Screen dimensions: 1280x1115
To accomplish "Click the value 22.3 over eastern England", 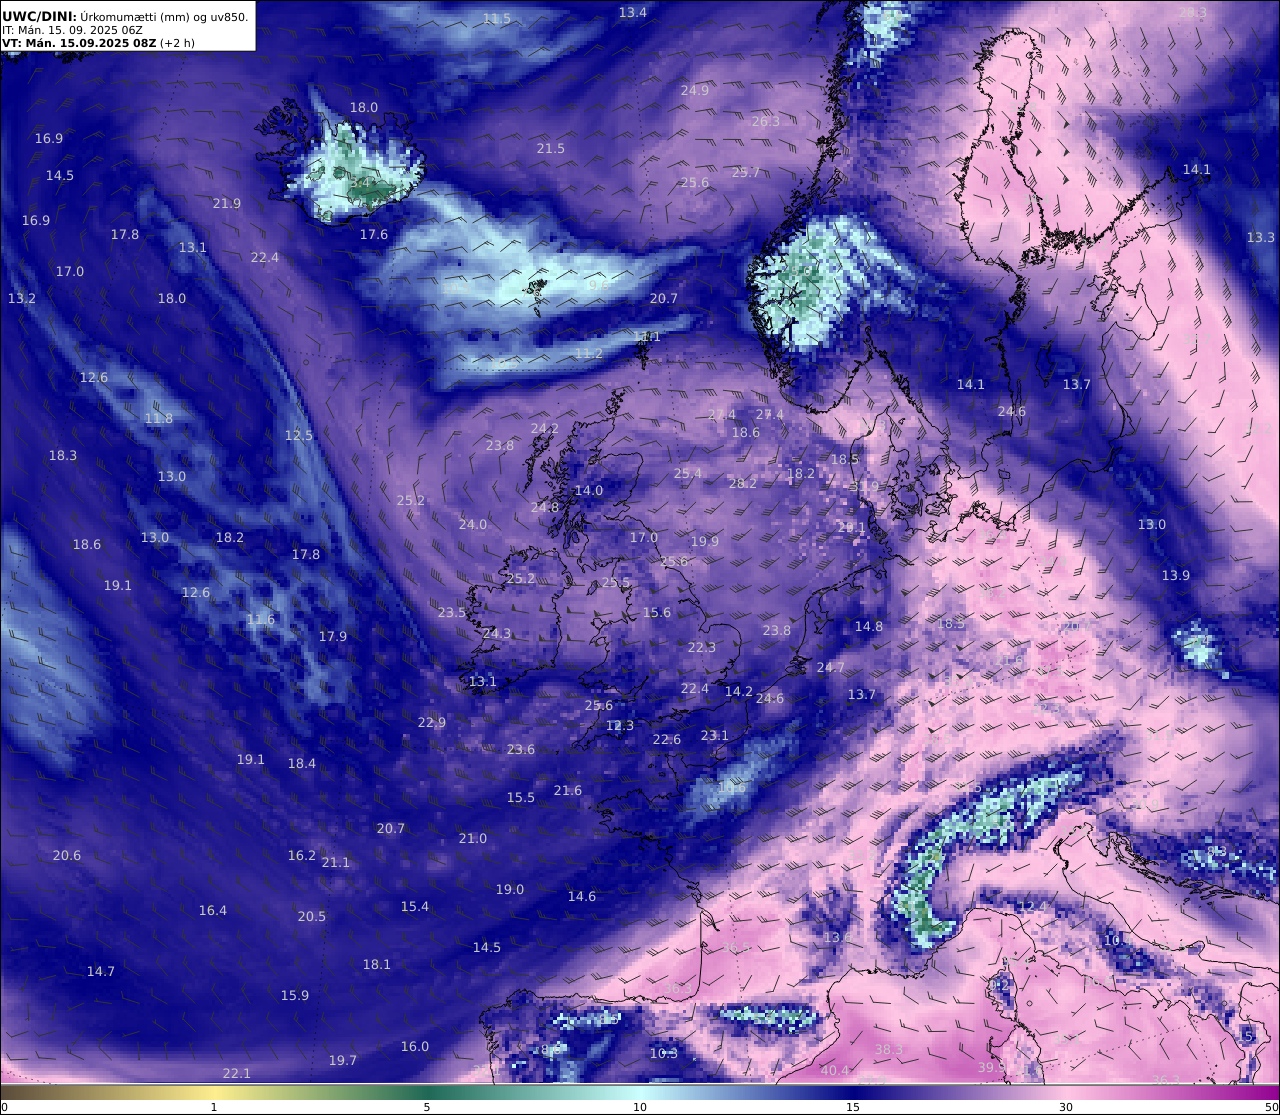I will [x=702, y=647].
